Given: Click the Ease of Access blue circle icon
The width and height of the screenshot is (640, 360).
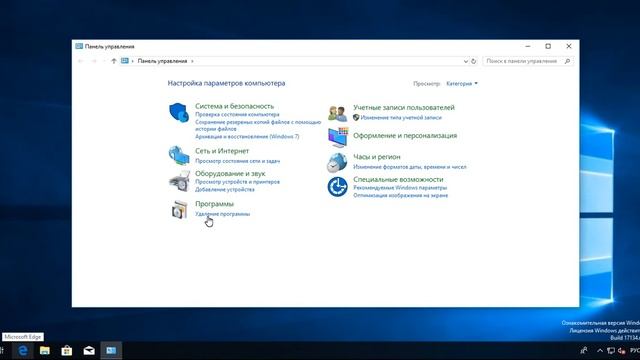Looking at the screenshot, I should (338, 187).
